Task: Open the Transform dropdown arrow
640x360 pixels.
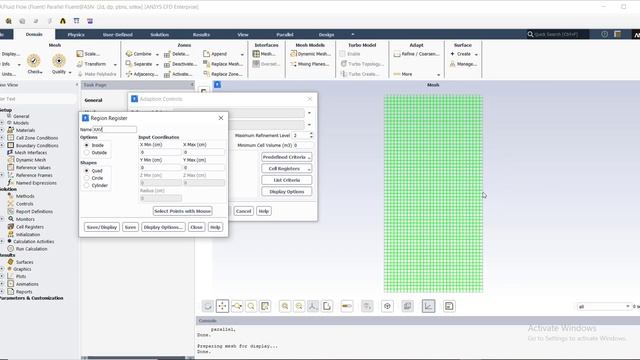Action: (115, 64)
